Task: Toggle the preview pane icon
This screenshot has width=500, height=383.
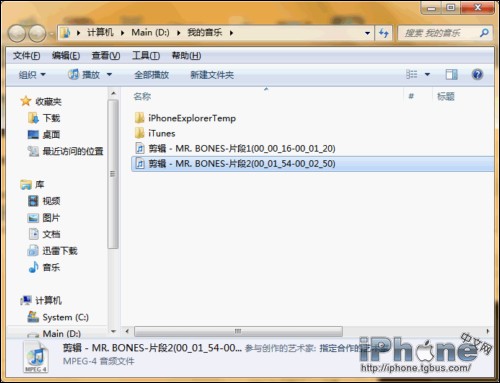Action: (x=452, y=74)
